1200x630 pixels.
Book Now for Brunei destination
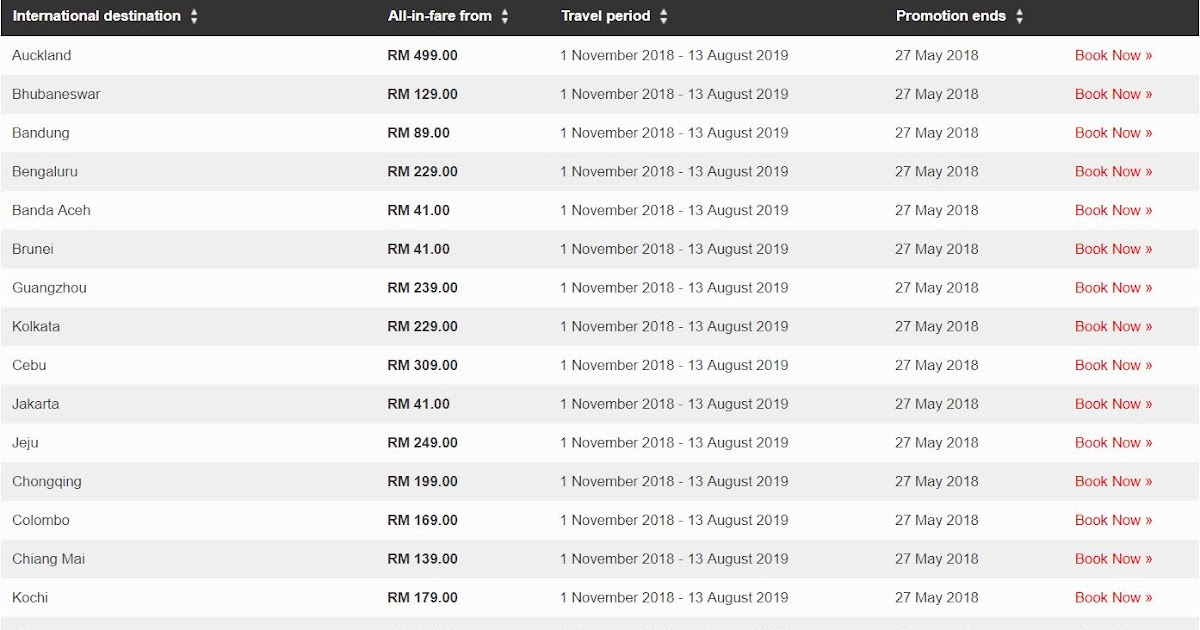[1113, 249]
